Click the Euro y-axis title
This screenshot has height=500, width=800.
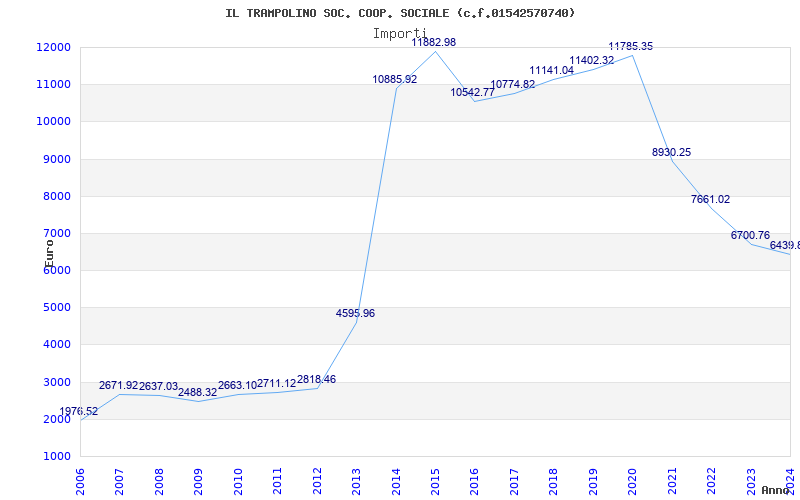pos(49,254)
